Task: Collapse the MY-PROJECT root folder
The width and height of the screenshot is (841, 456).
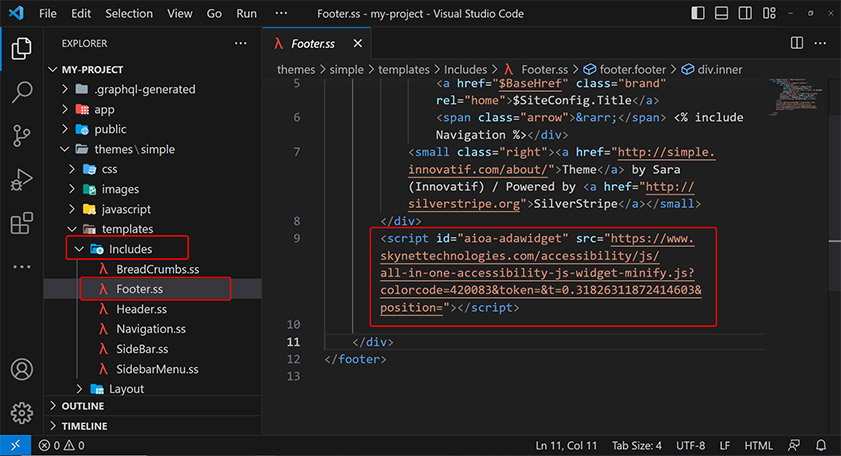Action: pyautogui.click(x=53, y=69)
